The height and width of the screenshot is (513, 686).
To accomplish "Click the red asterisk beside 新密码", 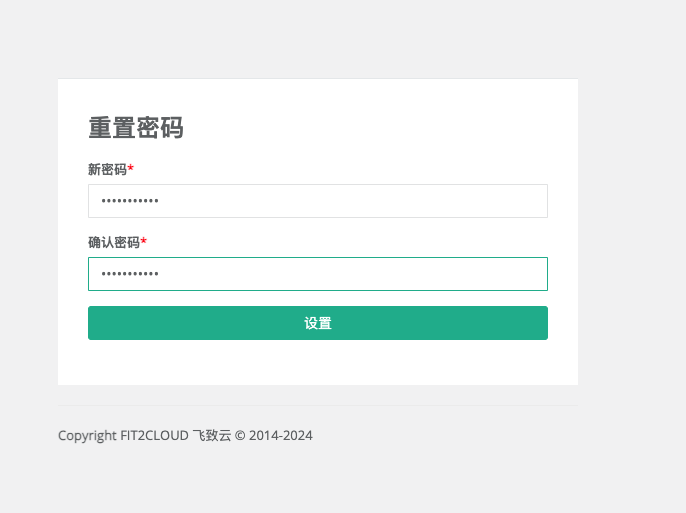I will [x=131, y=168].
